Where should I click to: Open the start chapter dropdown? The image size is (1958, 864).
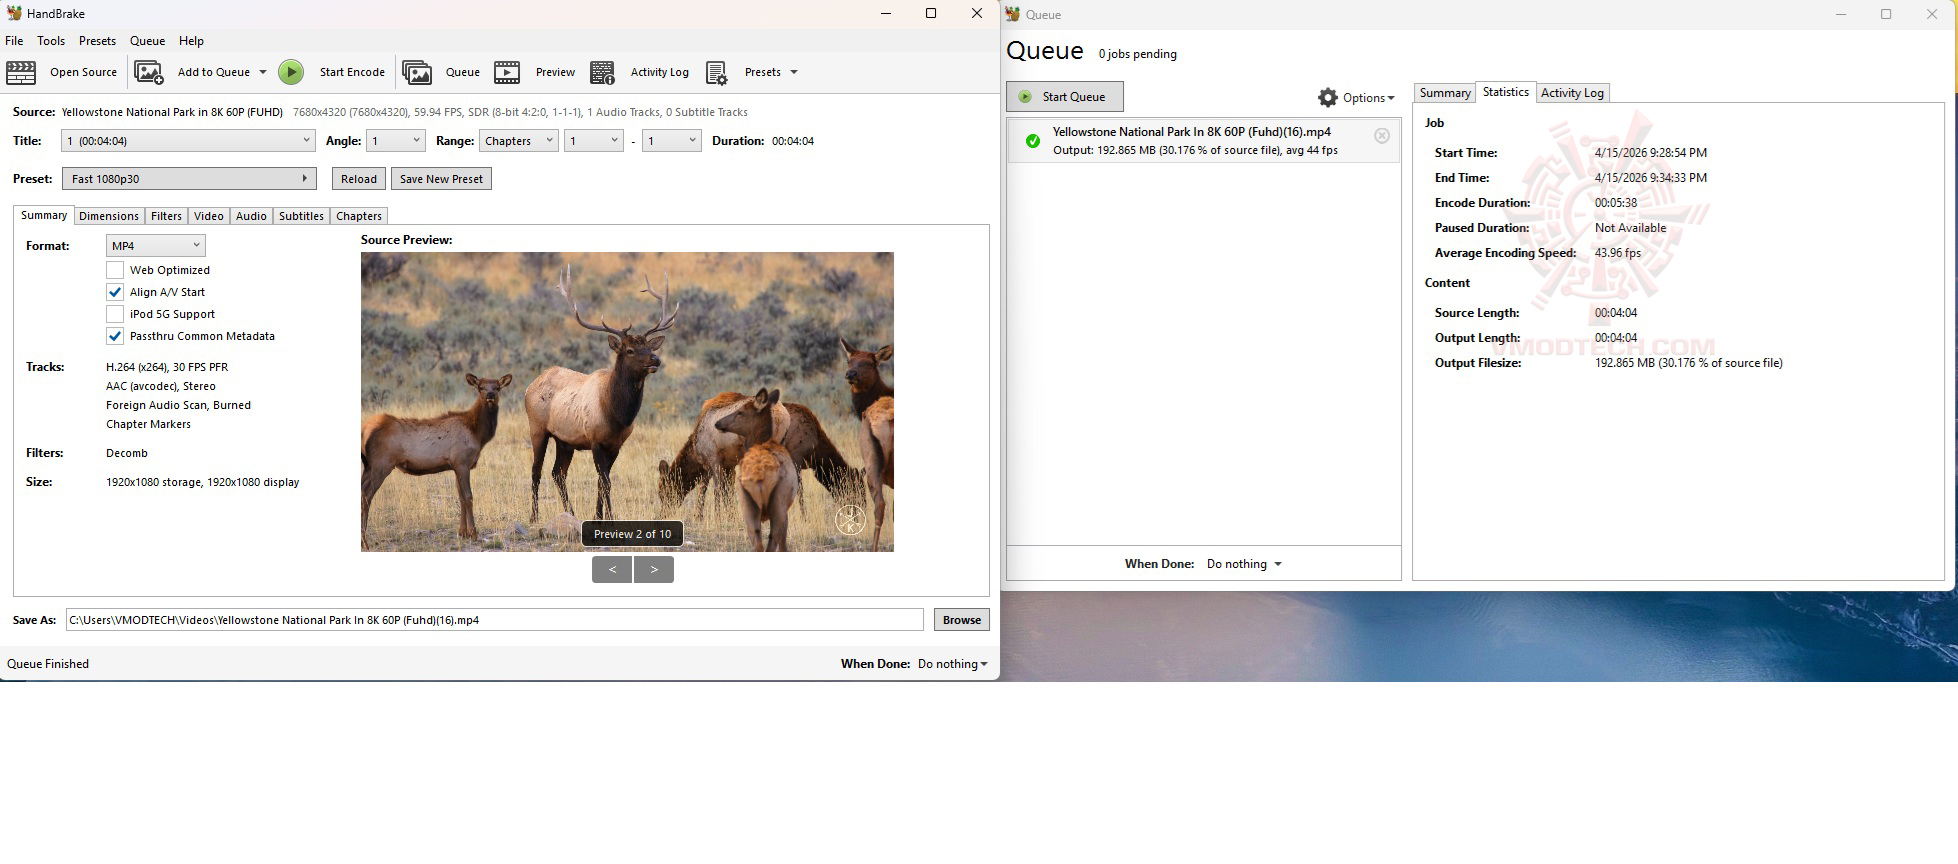point(594,141)
